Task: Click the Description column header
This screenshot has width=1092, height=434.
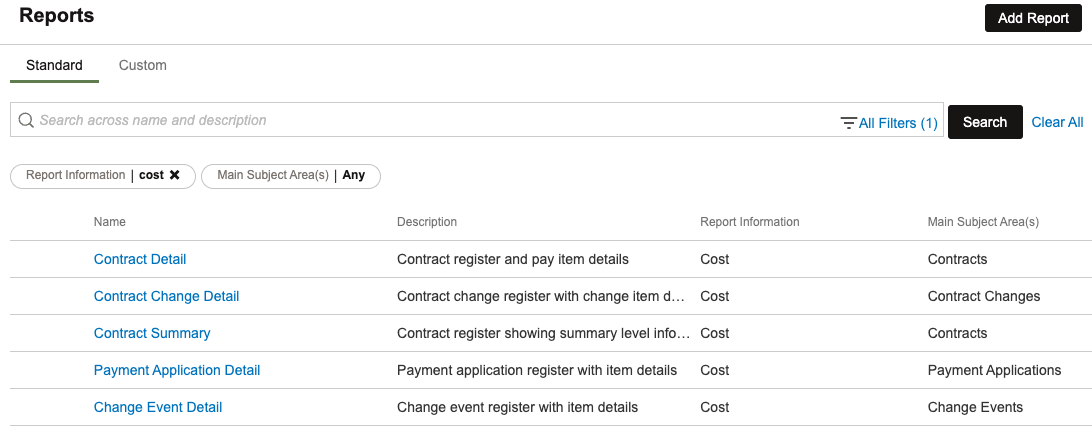Action: click(427, 222)
